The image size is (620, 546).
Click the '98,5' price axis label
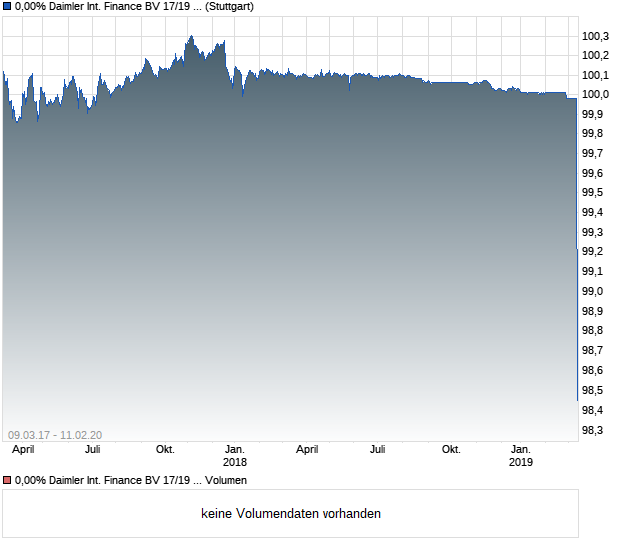(592, 391)
